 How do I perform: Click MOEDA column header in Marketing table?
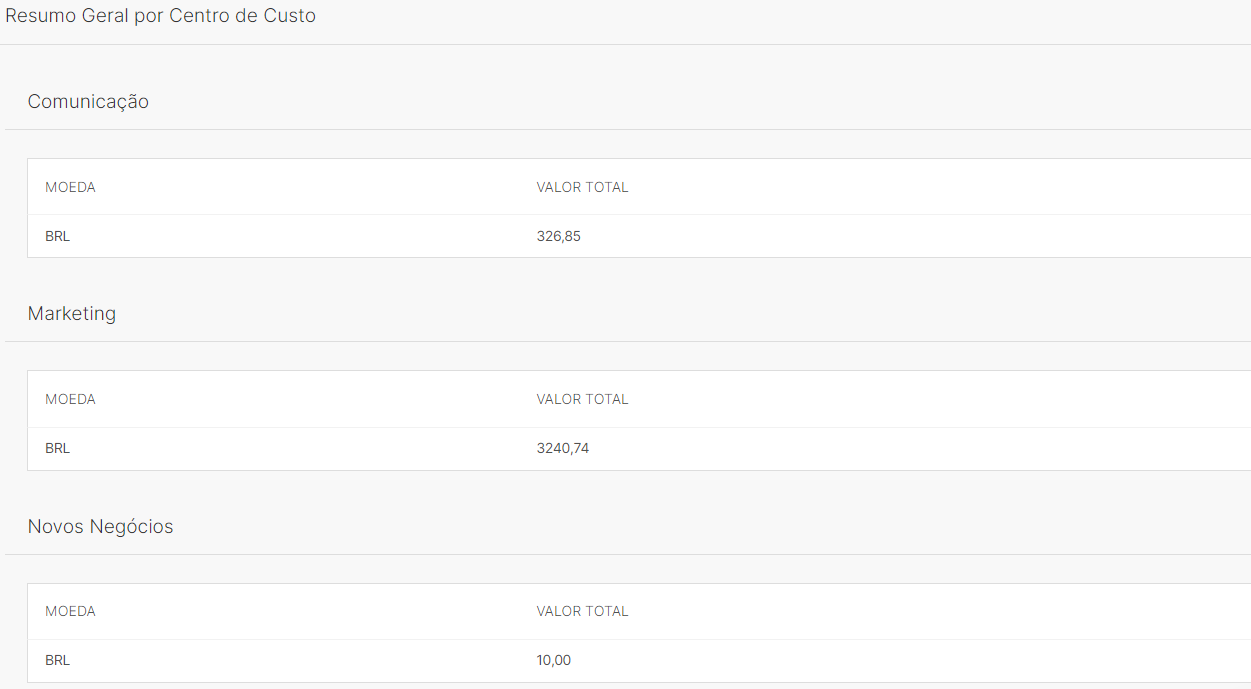(70, 399)
